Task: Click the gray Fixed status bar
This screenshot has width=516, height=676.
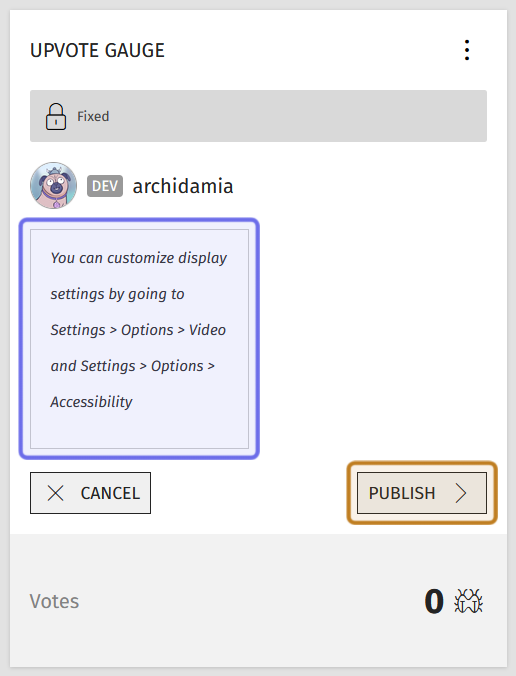Action: pyautogui.click(x=259, y=116)
